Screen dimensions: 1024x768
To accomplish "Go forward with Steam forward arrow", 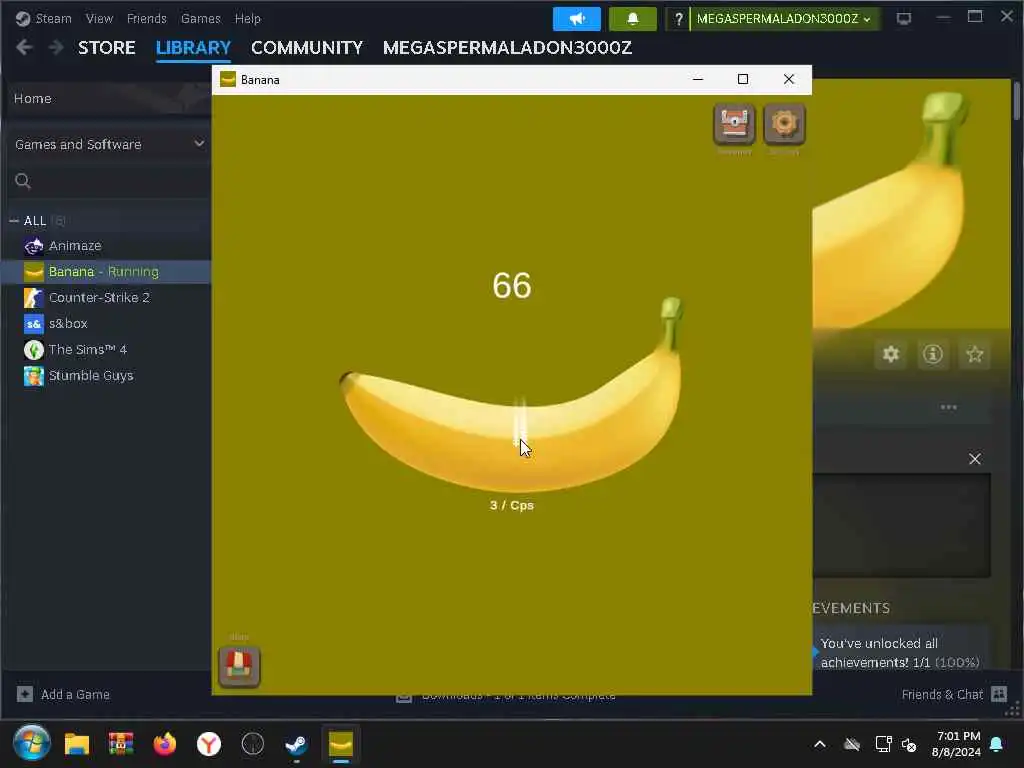I will [x=56, y=48].
